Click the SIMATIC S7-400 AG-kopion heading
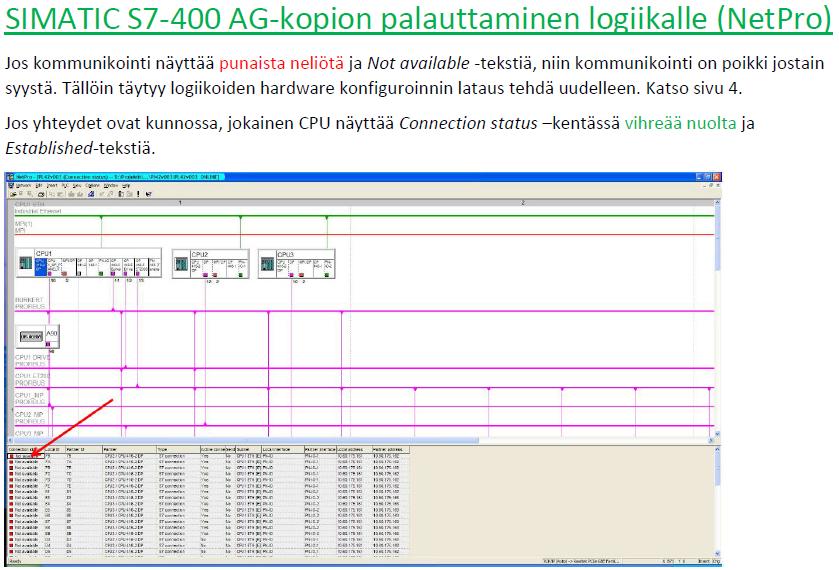839x570 pixels. (418, 18)
